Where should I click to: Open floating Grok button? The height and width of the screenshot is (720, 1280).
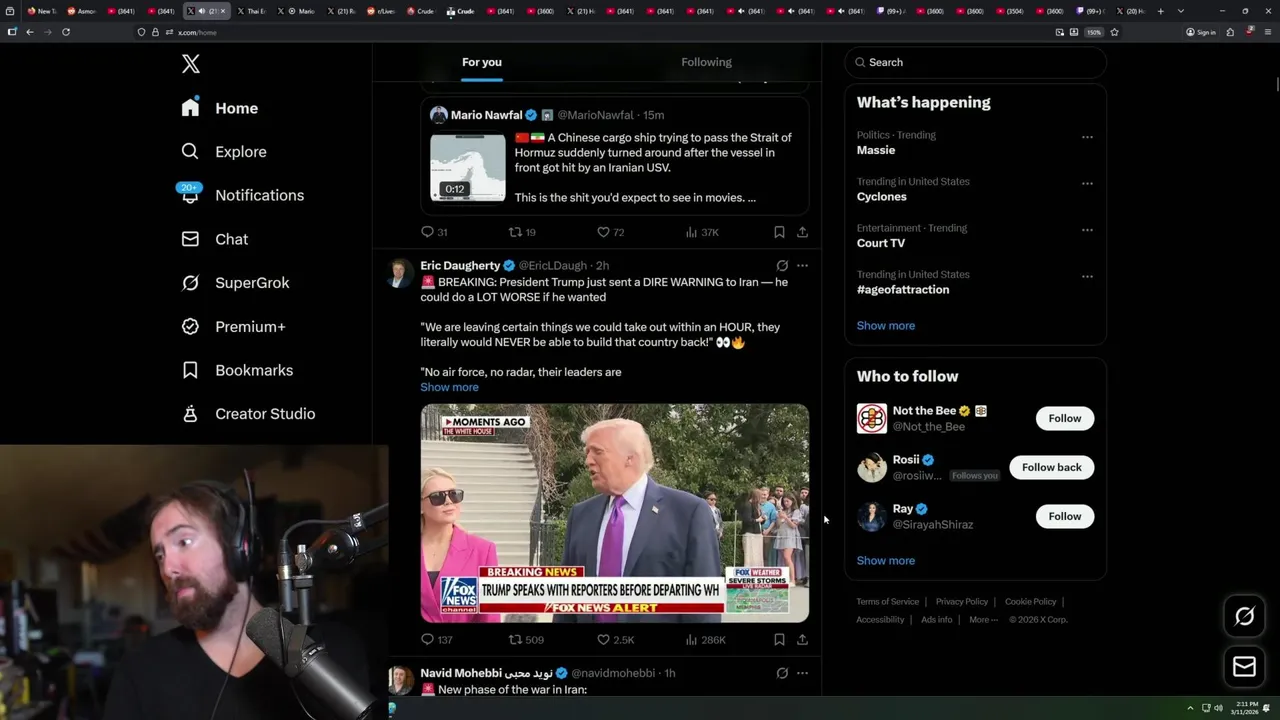click(x=1244, y=617)
